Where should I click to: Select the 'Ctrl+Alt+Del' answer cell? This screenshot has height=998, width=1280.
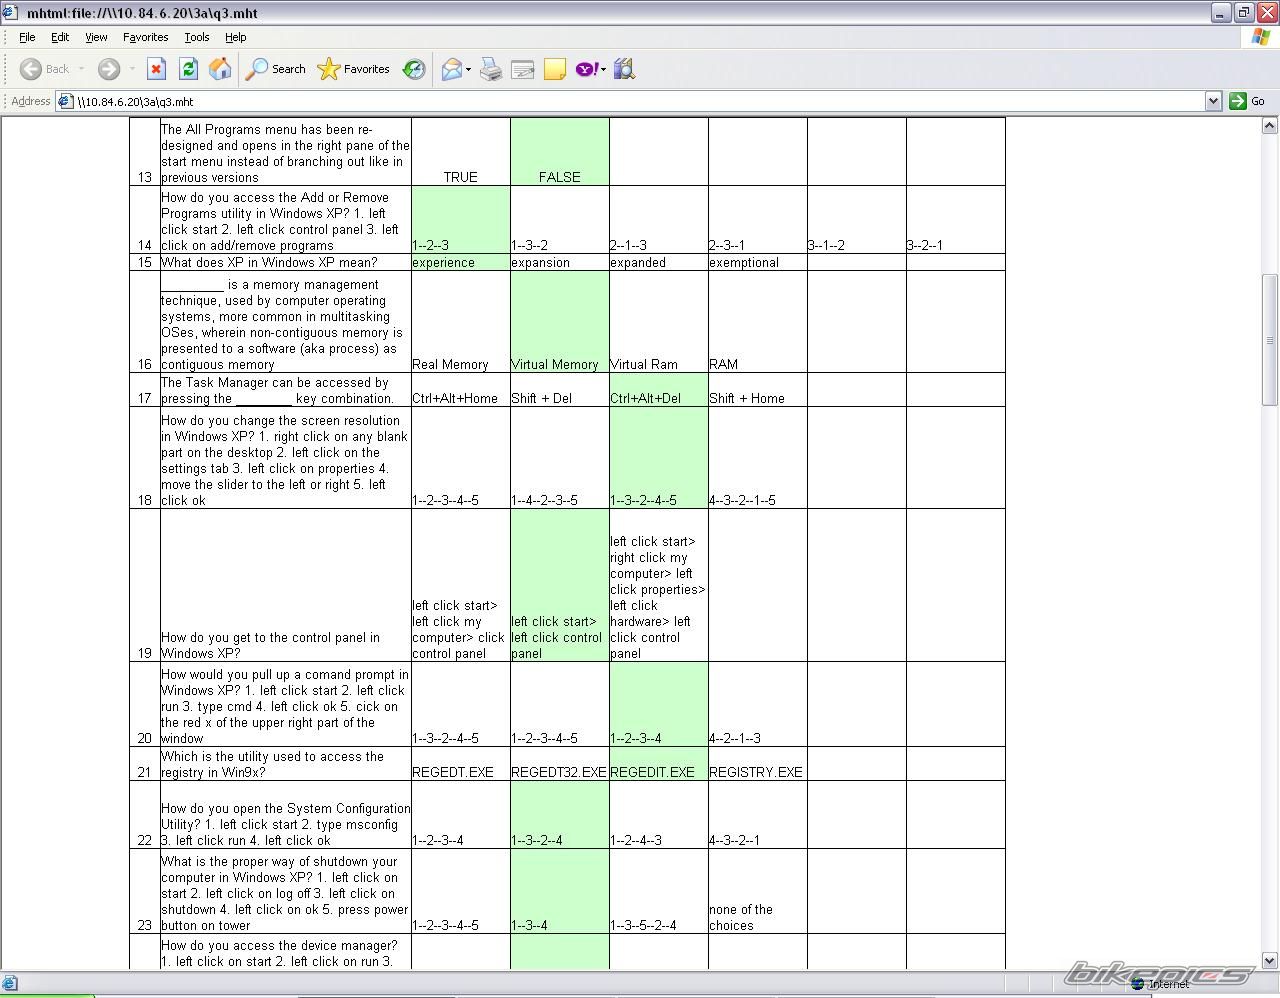pyautogui.click(x=659, y=390)
